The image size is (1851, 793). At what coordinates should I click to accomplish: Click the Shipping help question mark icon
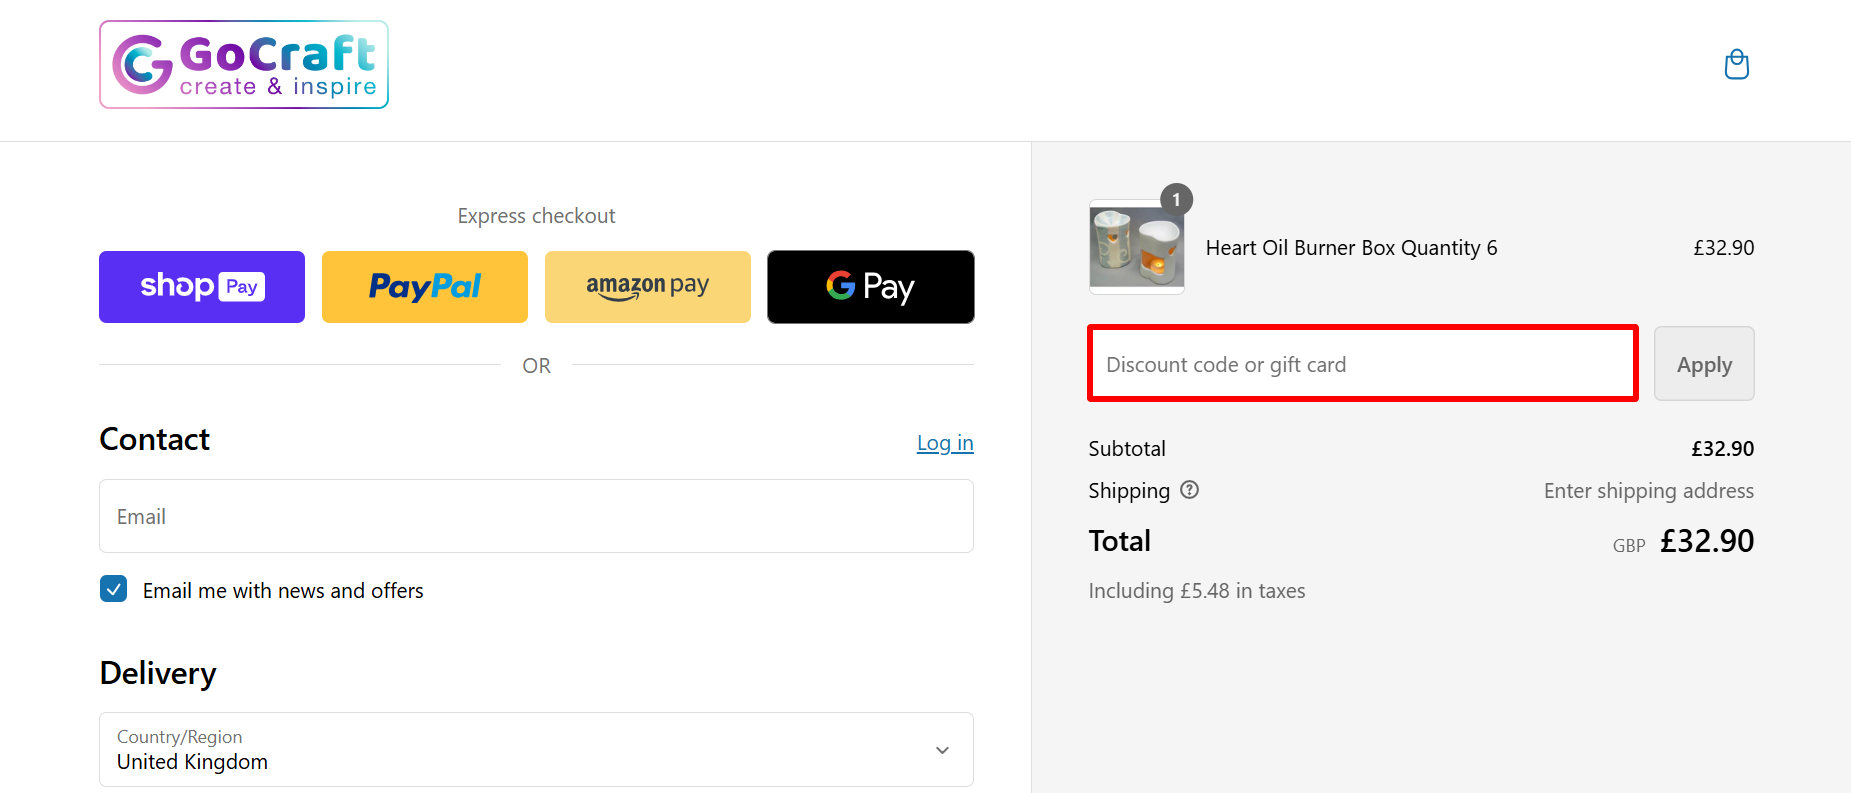point(1189,490)
